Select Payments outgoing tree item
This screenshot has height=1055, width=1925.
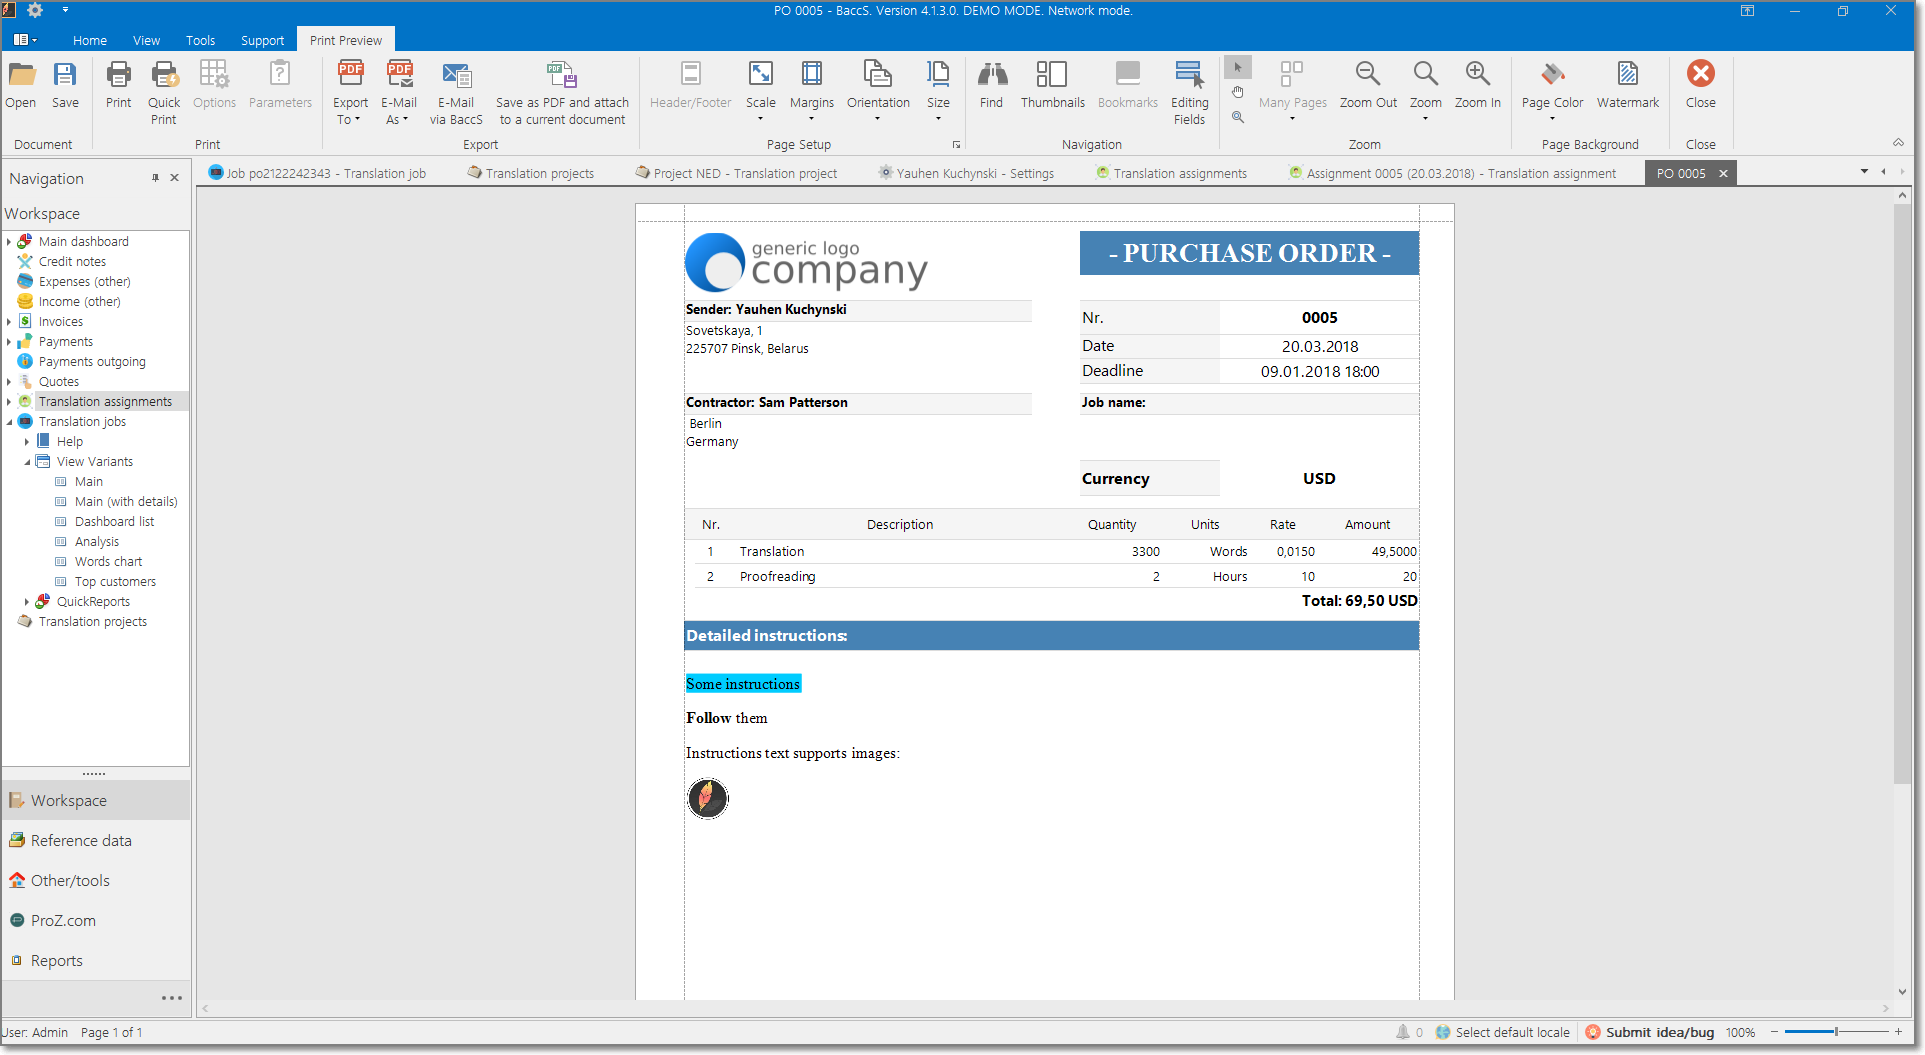point(92,362)
